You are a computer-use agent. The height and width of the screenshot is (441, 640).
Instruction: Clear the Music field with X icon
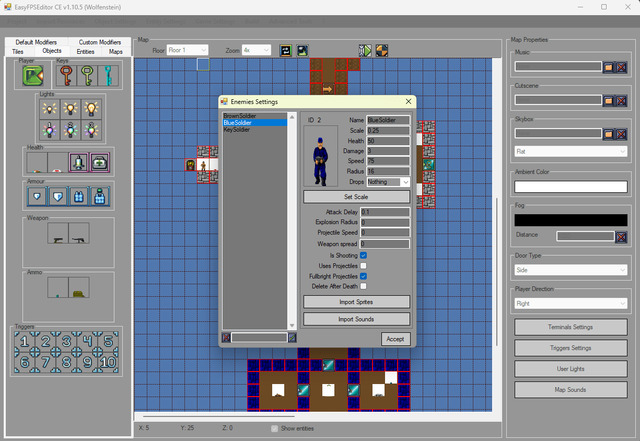coord(621,67)
